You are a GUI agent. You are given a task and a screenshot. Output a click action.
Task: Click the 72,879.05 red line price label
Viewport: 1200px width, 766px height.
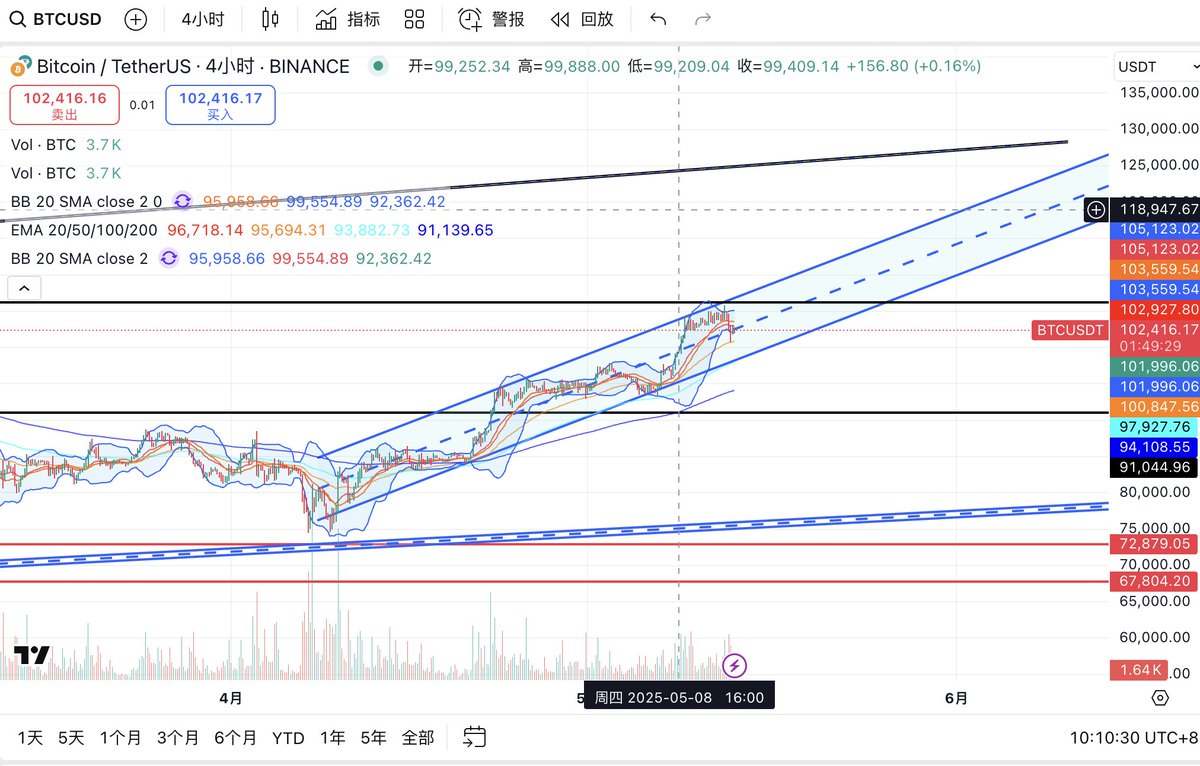[1154, 543]
